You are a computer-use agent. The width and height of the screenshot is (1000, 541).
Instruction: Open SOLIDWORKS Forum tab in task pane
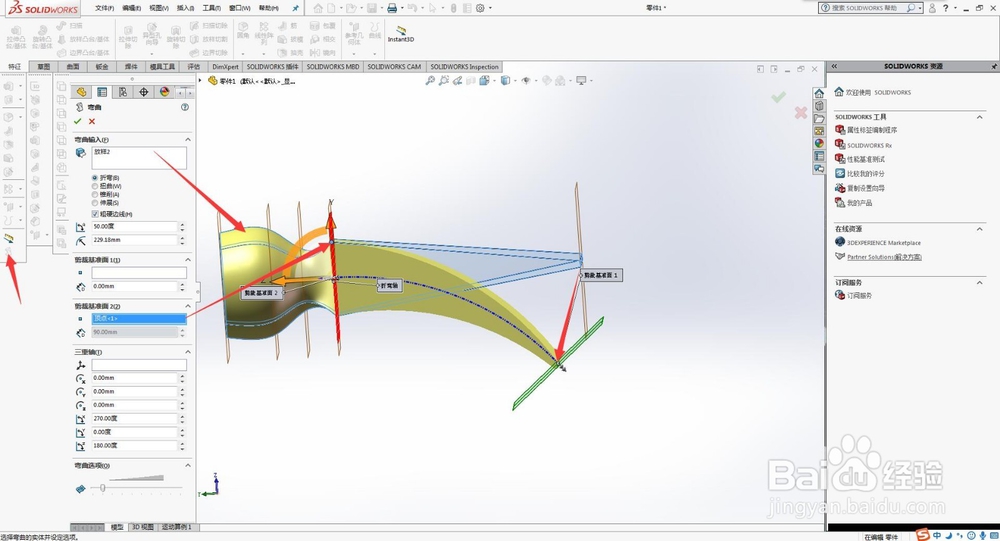(x=819, y=169)
